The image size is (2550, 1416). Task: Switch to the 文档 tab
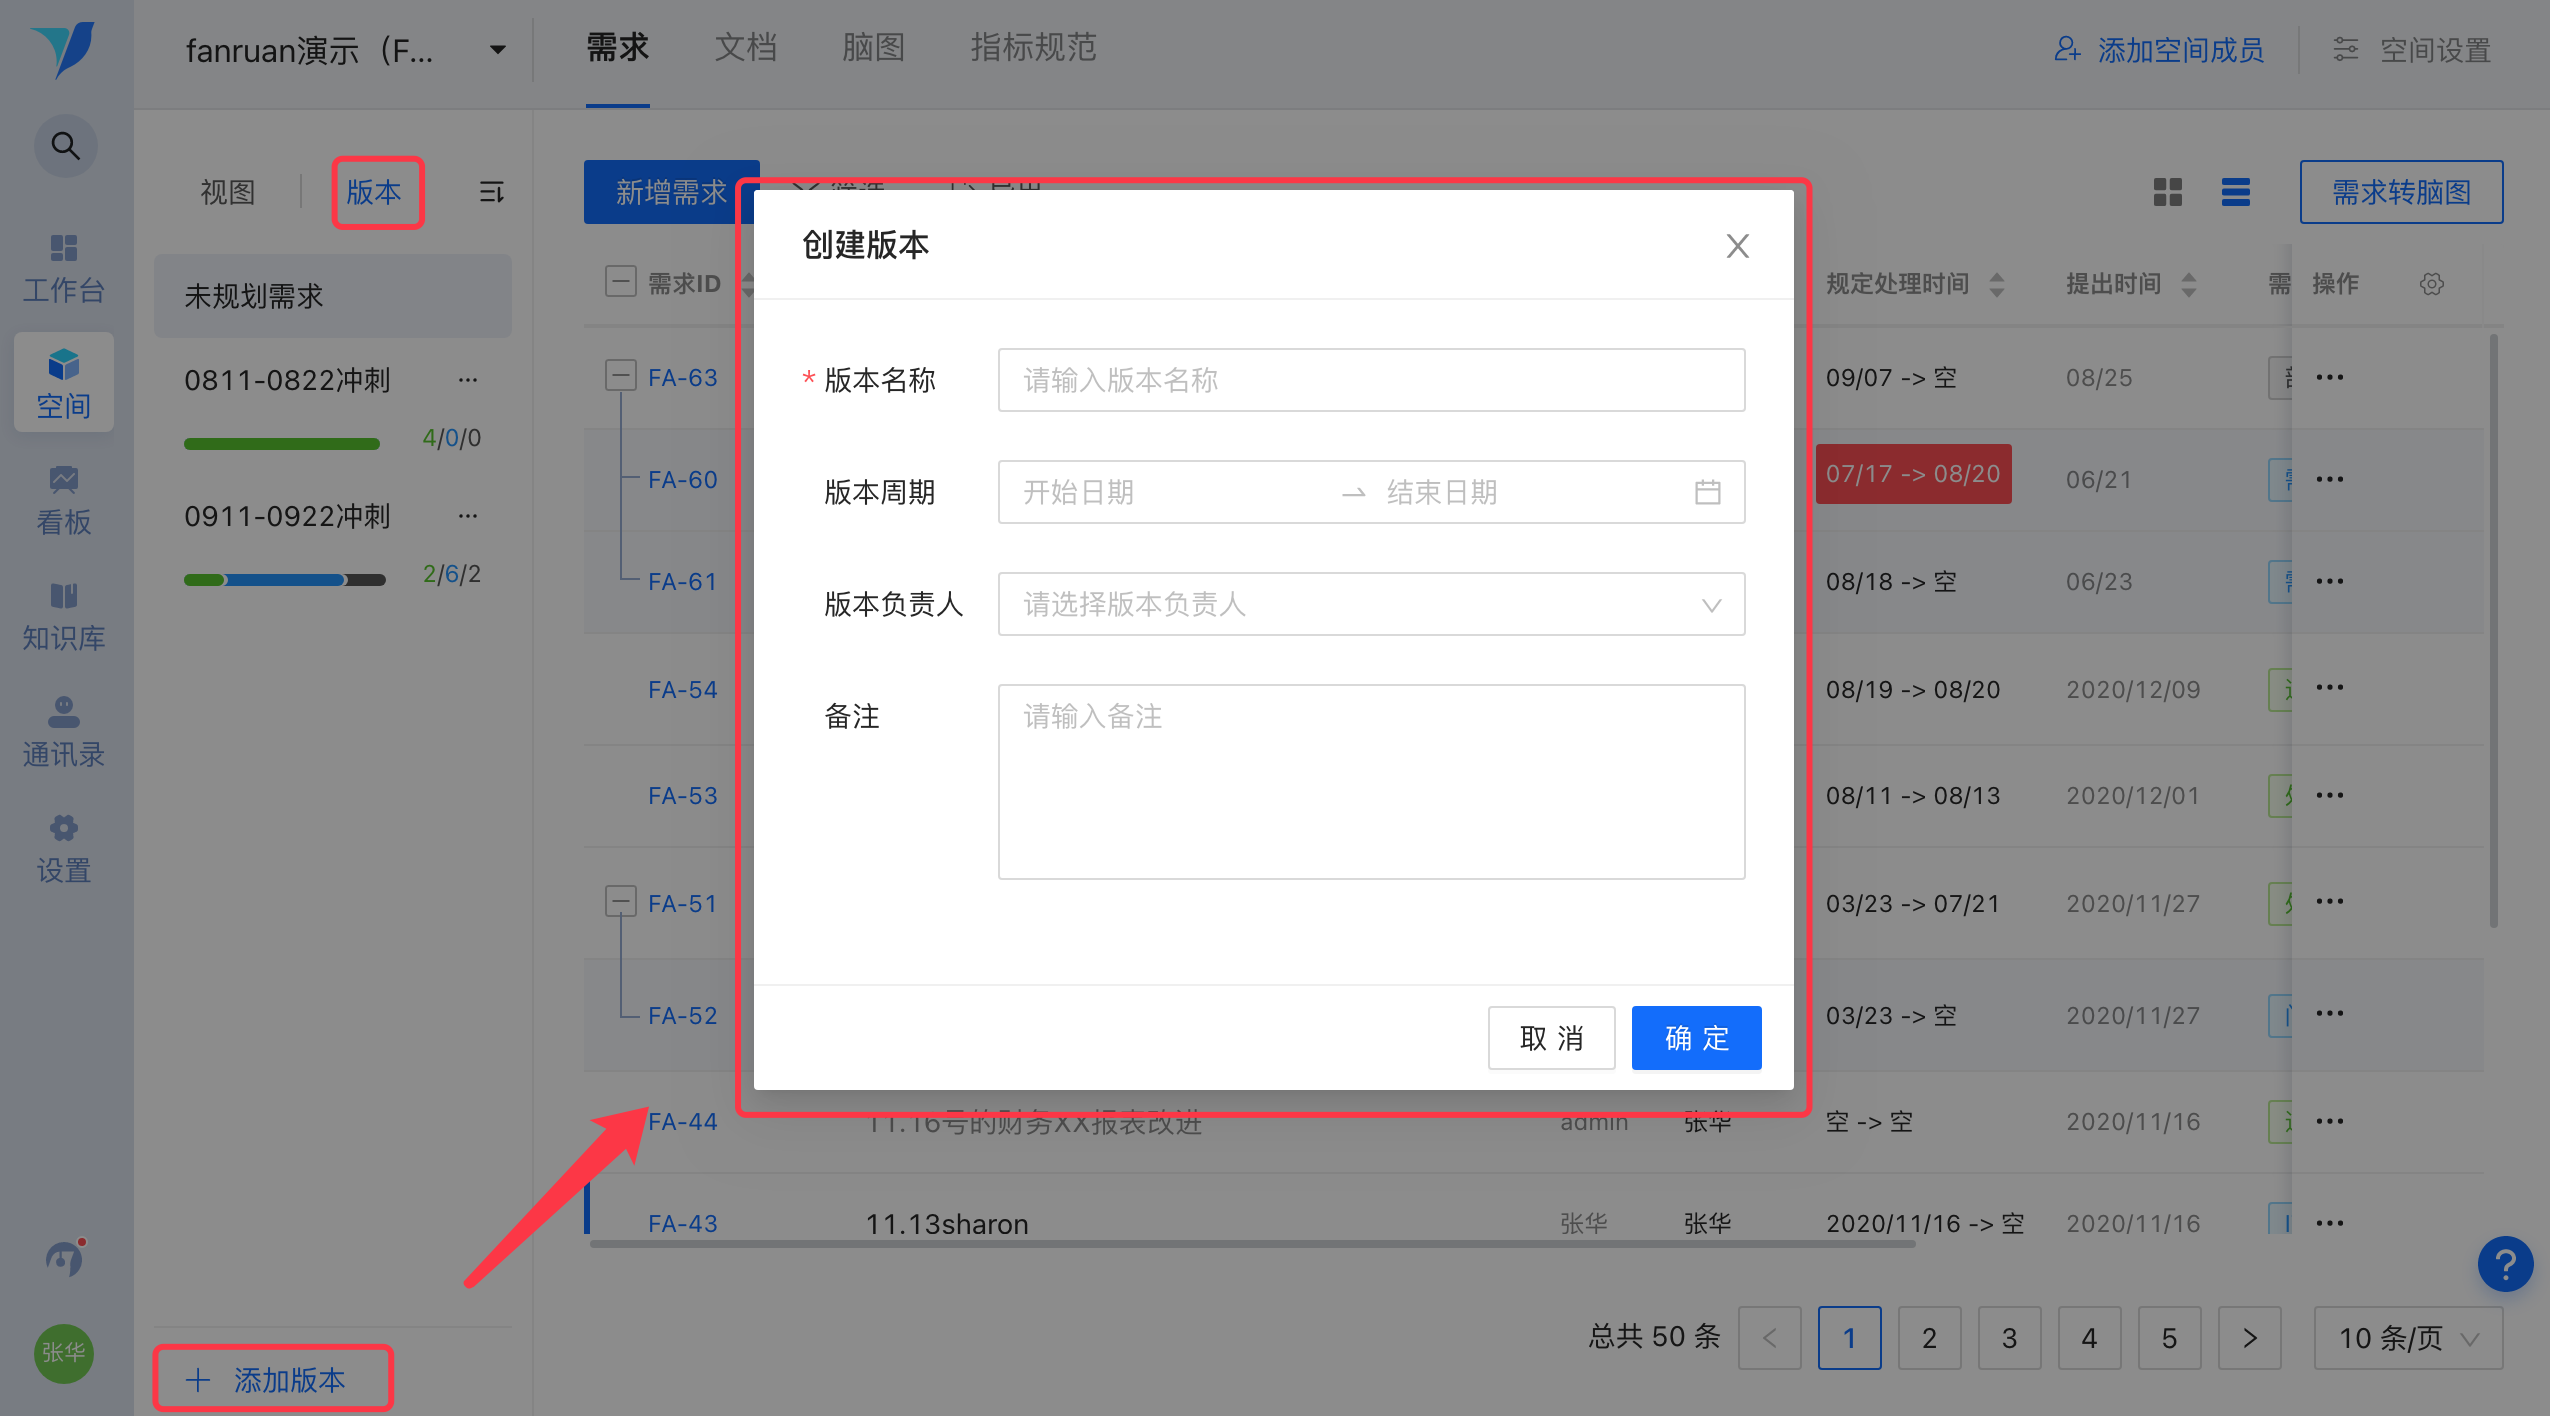(x=745, y=48)
